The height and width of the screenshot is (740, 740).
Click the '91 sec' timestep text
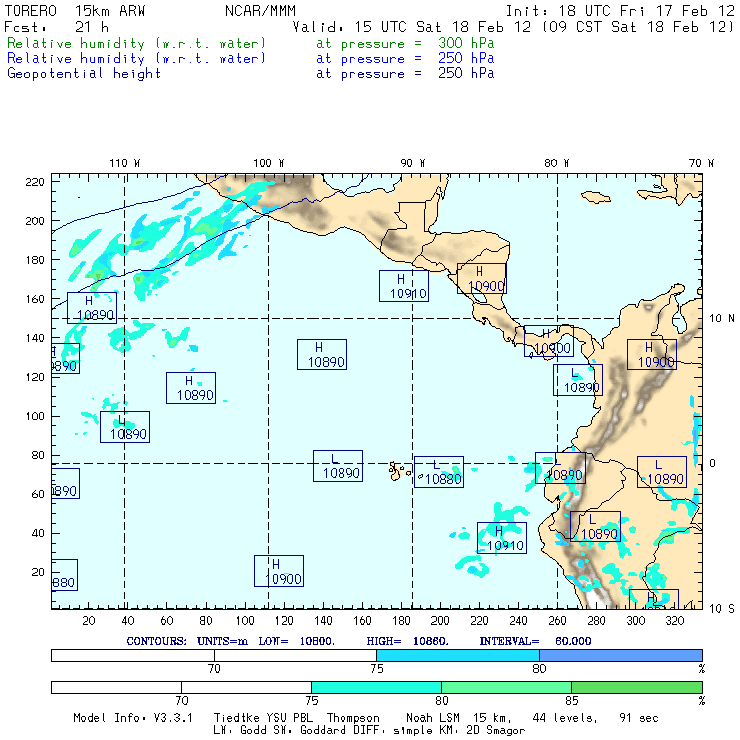click(639, 718)
